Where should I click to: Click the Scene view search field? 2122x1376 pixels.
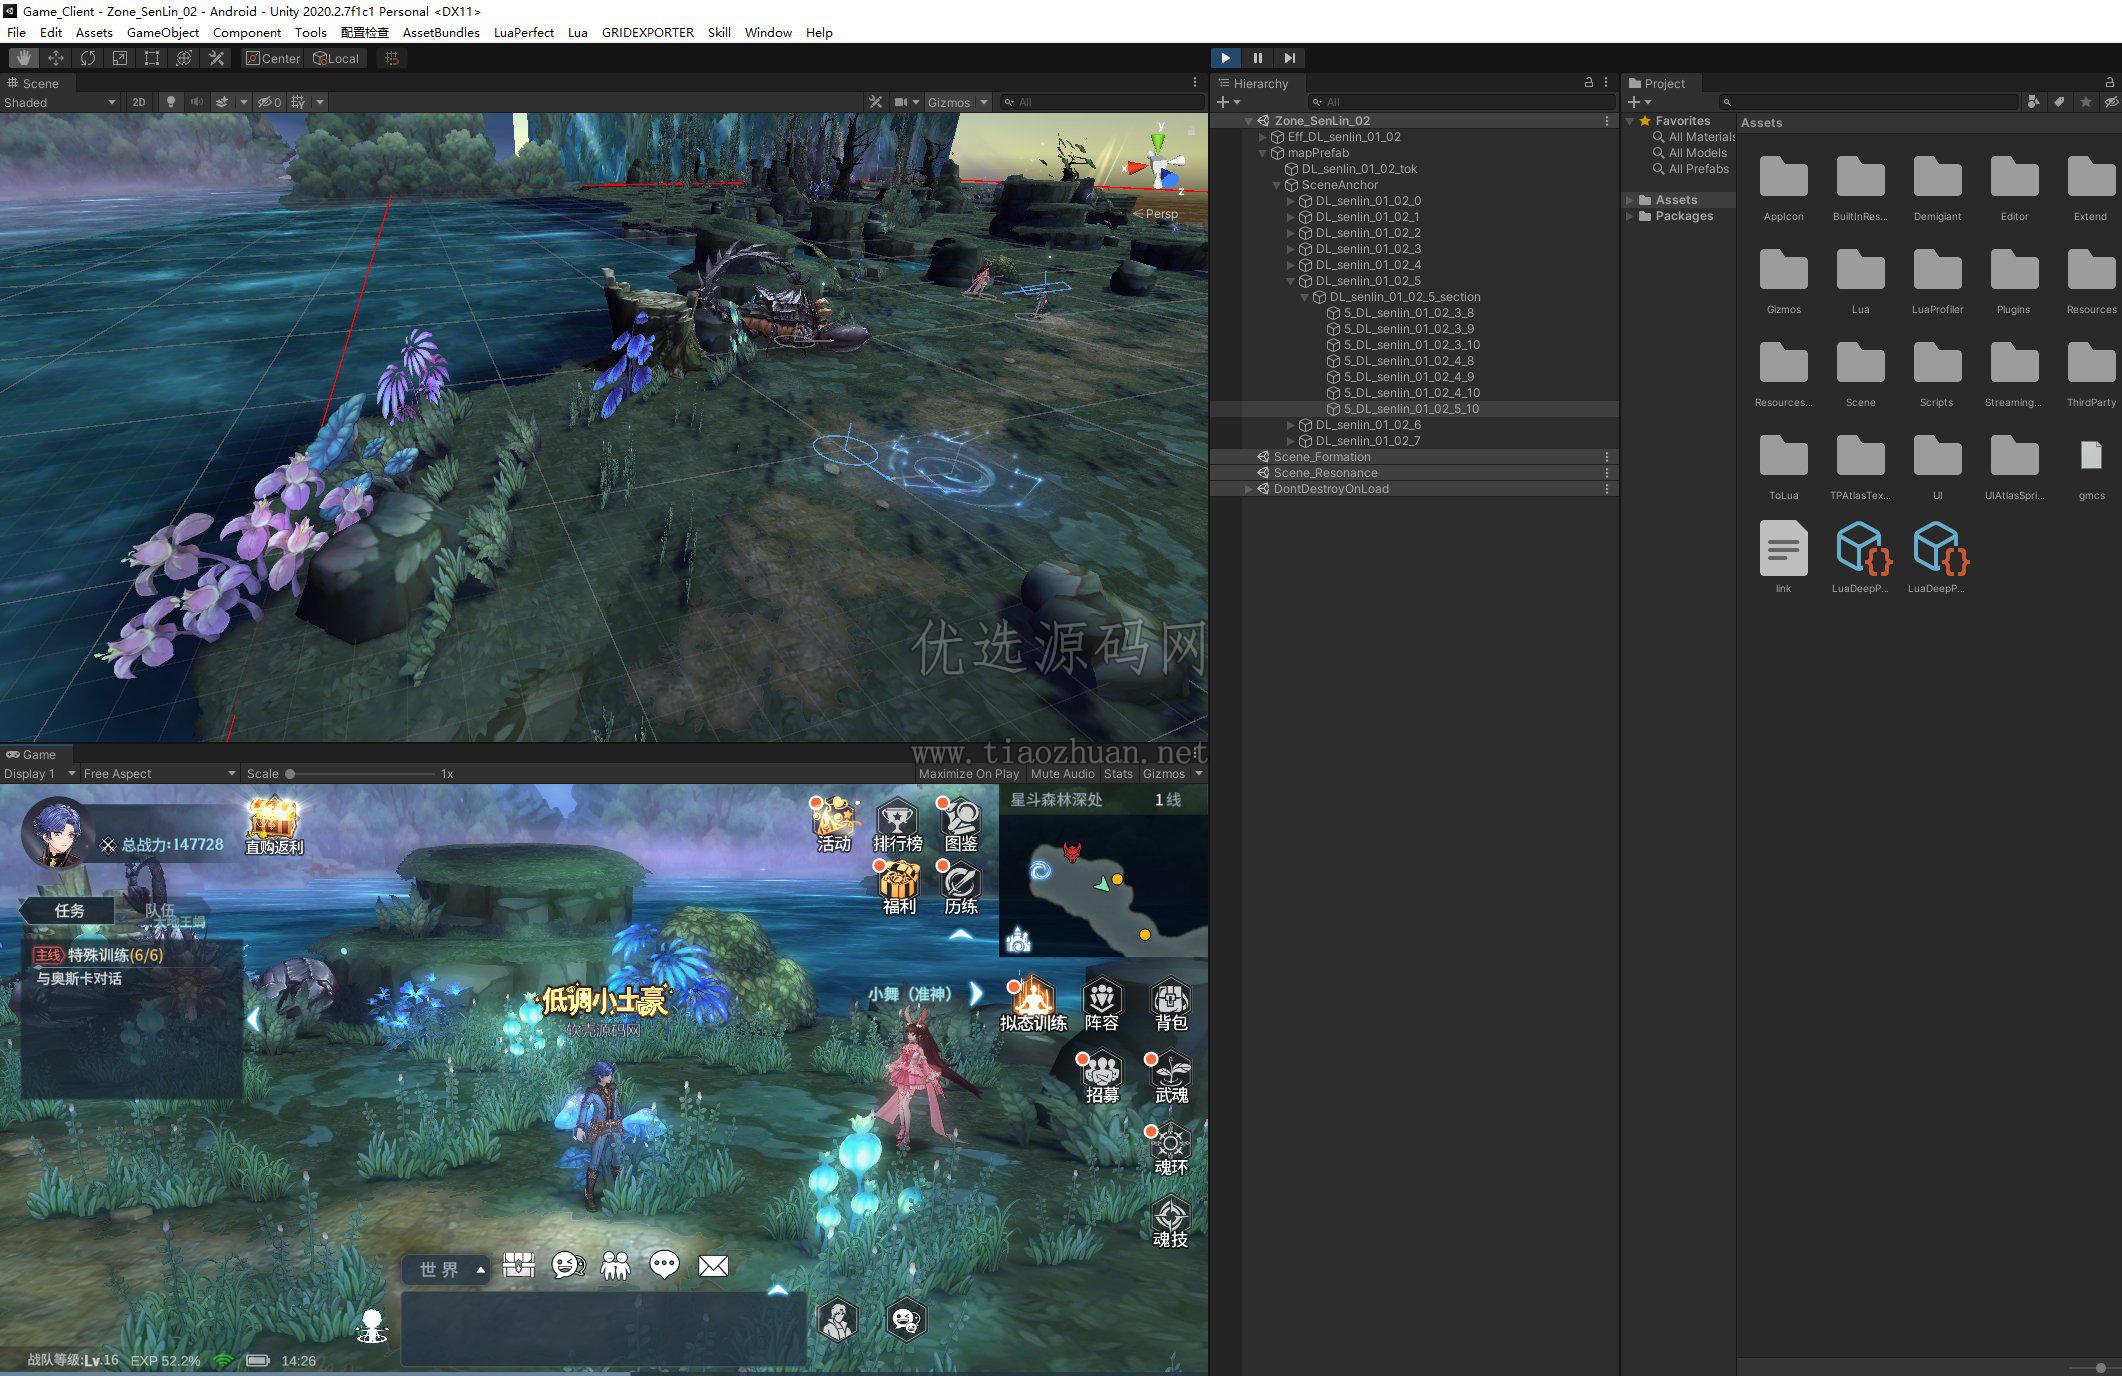click(1102, 102)
